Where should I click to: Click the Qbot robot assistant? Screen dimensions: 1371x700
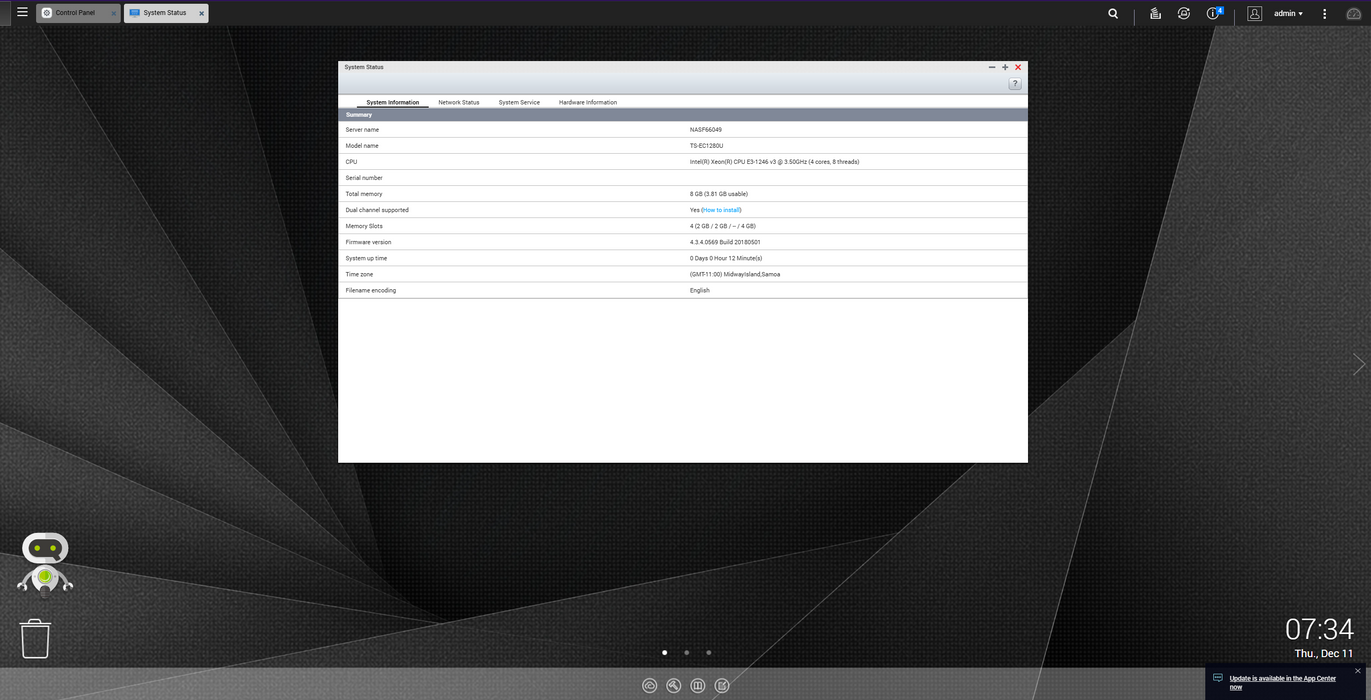45,562
